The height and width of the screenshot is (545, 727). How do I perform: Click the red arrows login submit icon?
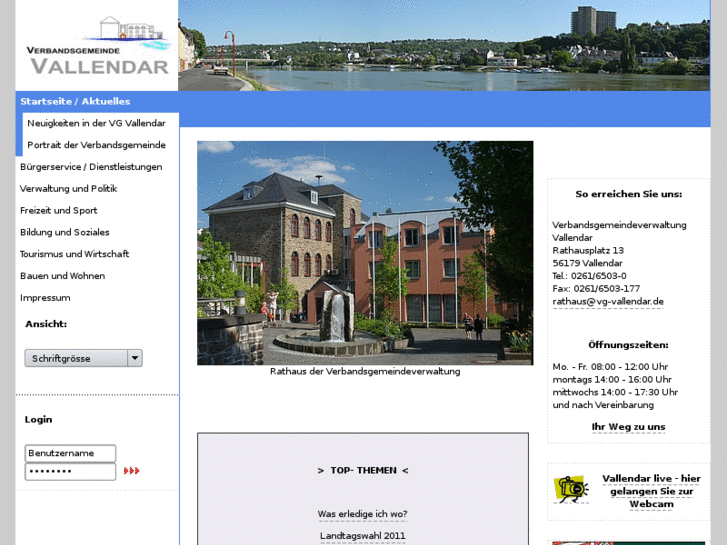pyautogui.click(x=131, y=471)
